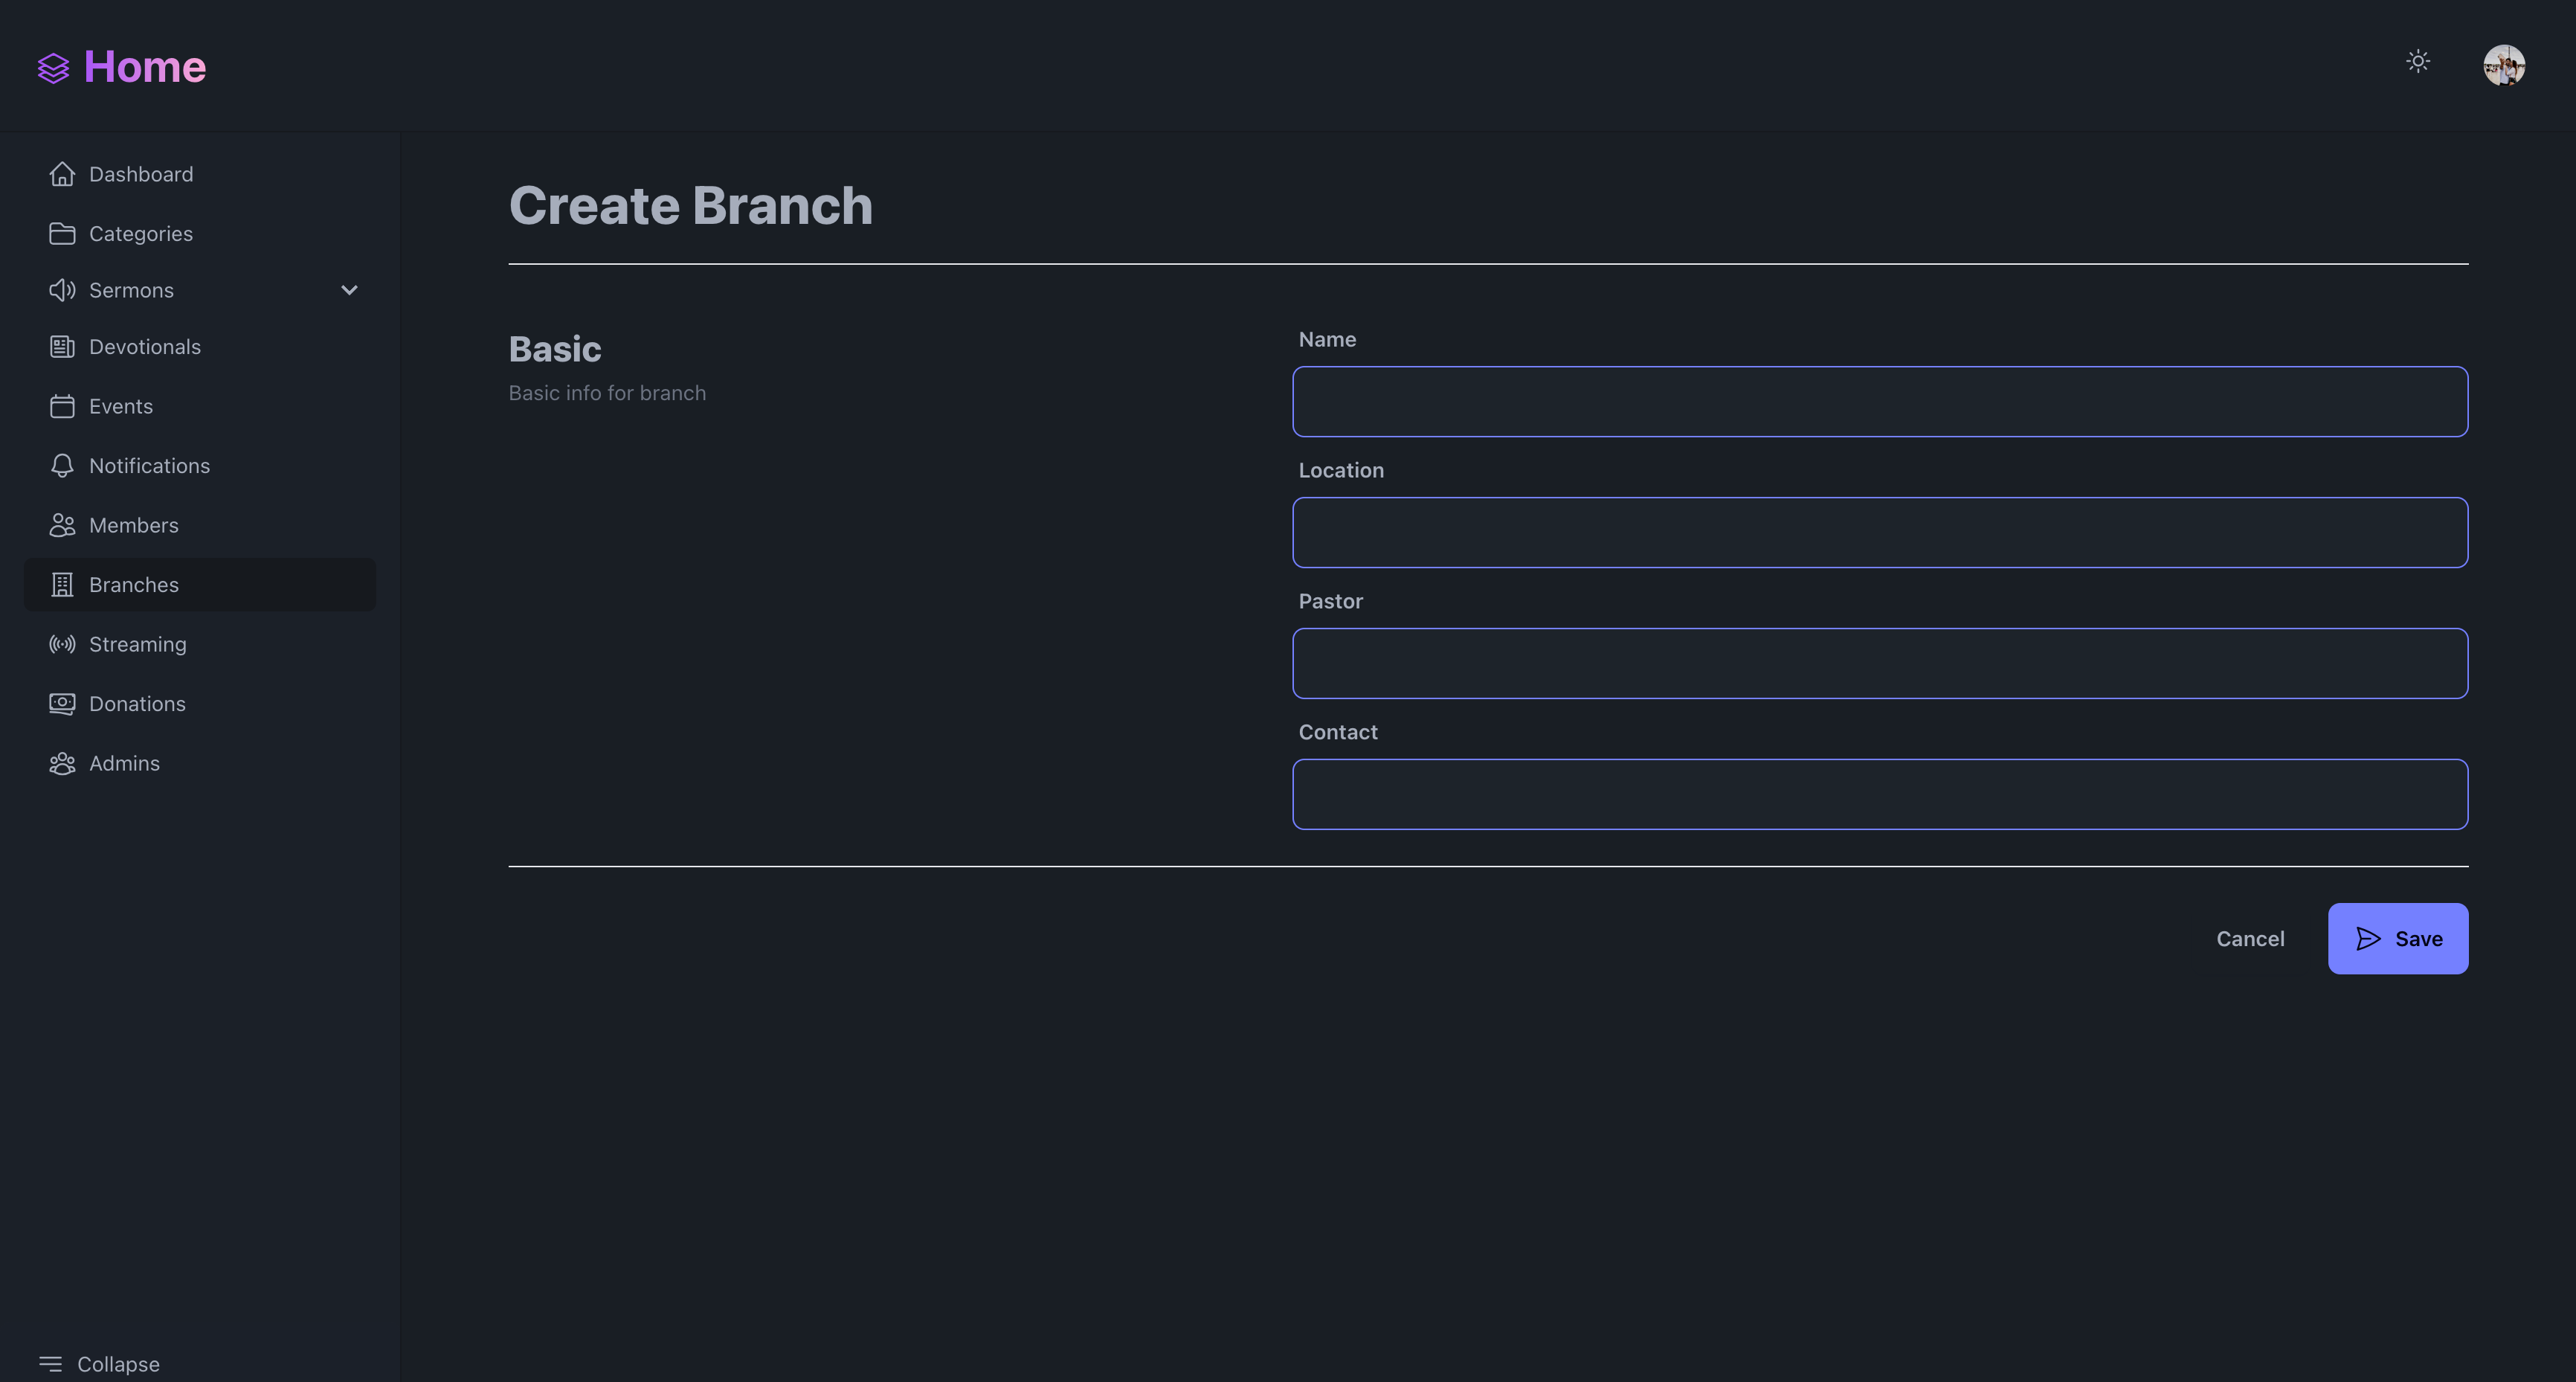This screenshot has height=1382, width=2576.
Task: Click the Donations banknote icon
Action: point(62,704)
